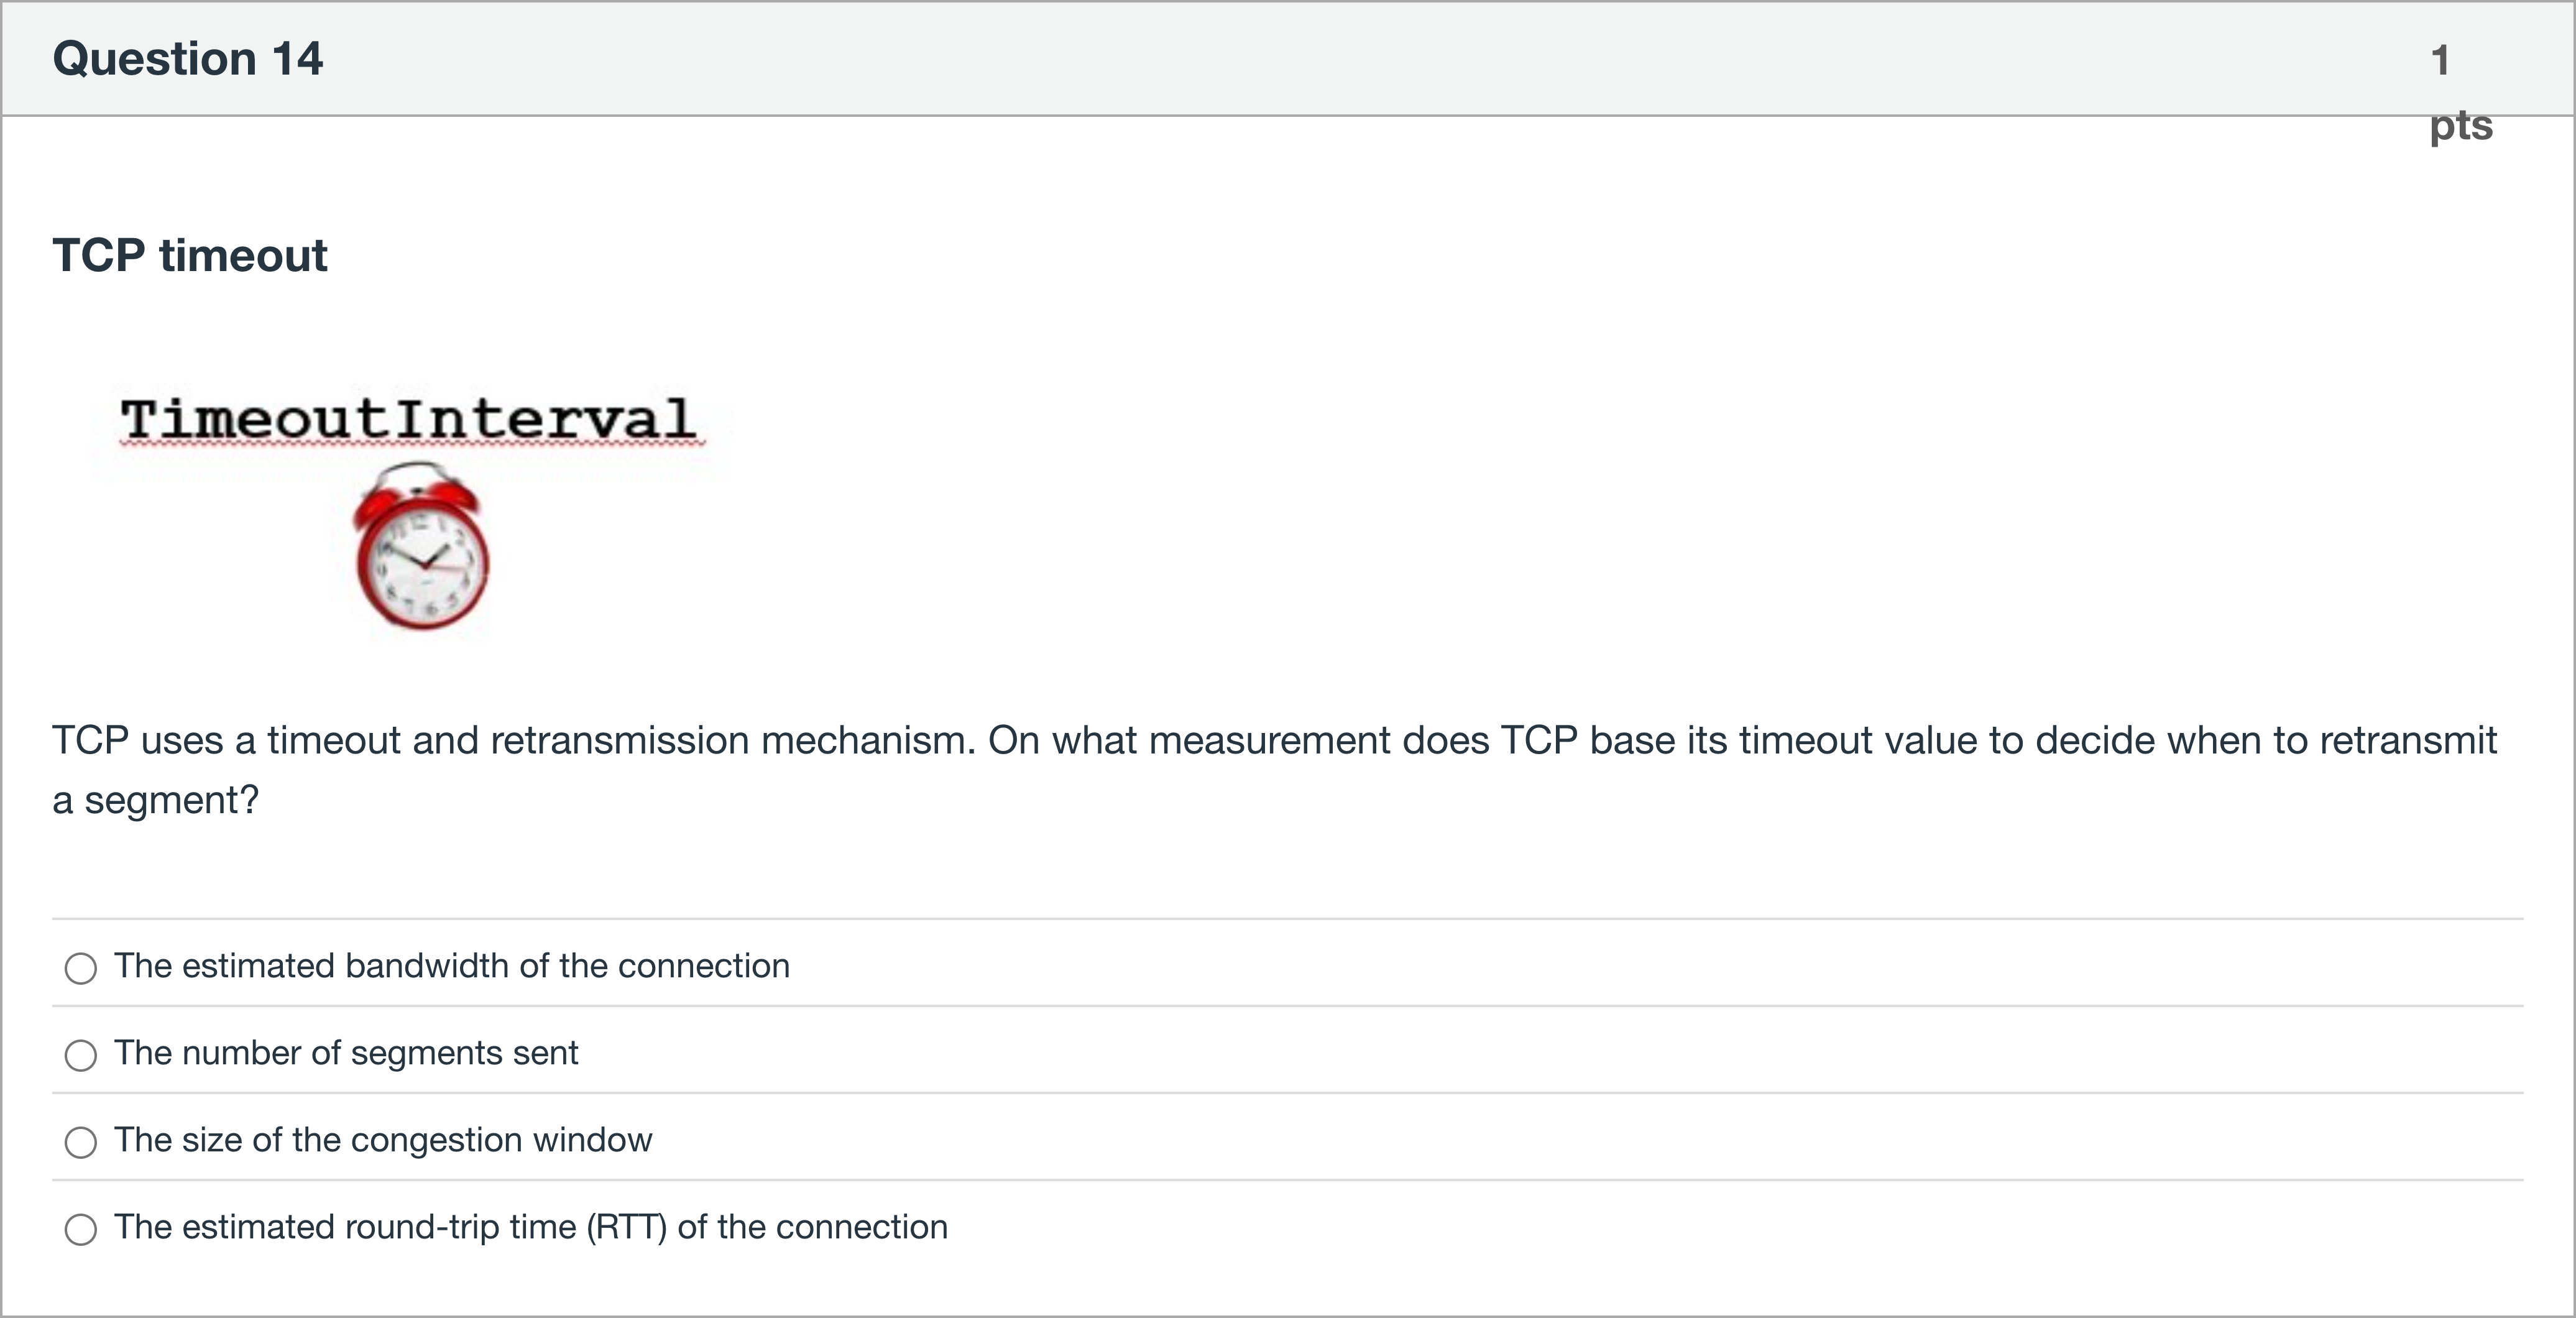2576x1318 pixels.
Task: Select the estimated round-trip time radio option
Action: click(x=81, y=1229)
